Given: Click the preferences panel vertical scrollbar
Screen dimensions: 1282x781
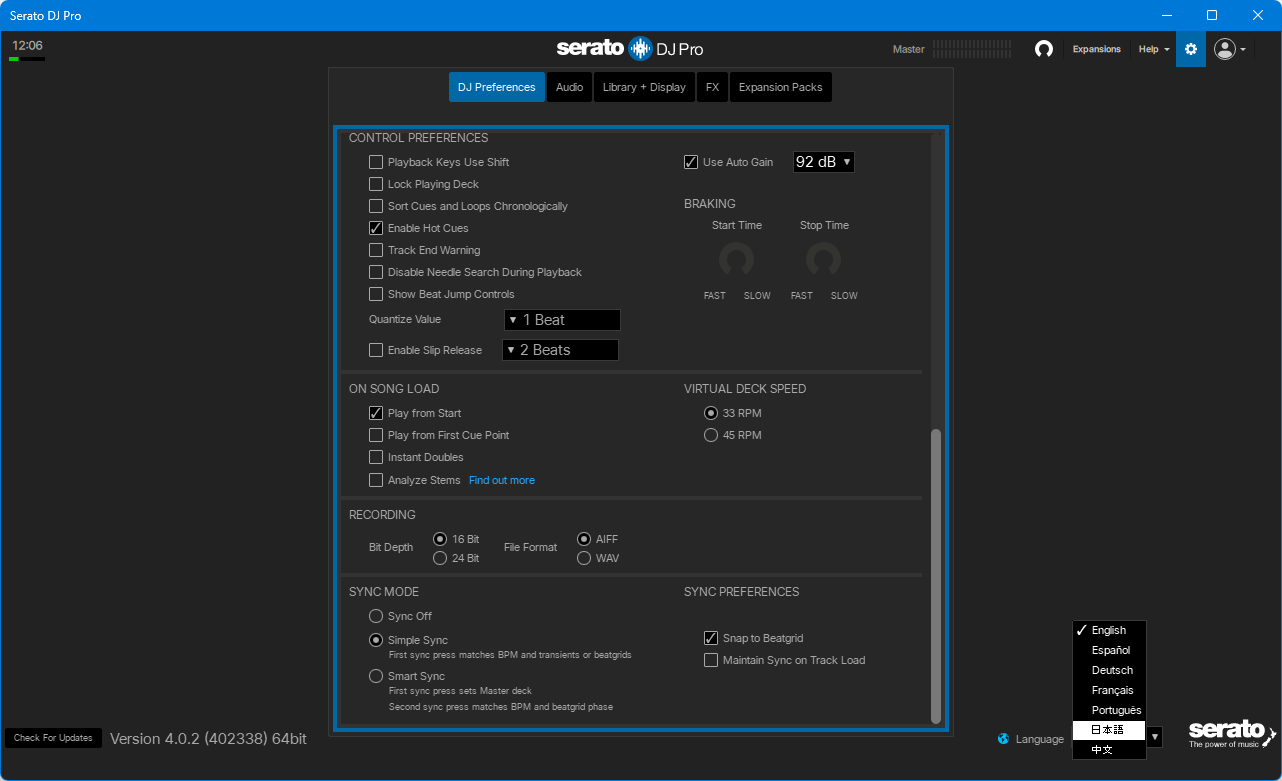Looking at the screenshot, I should (936, 574).
